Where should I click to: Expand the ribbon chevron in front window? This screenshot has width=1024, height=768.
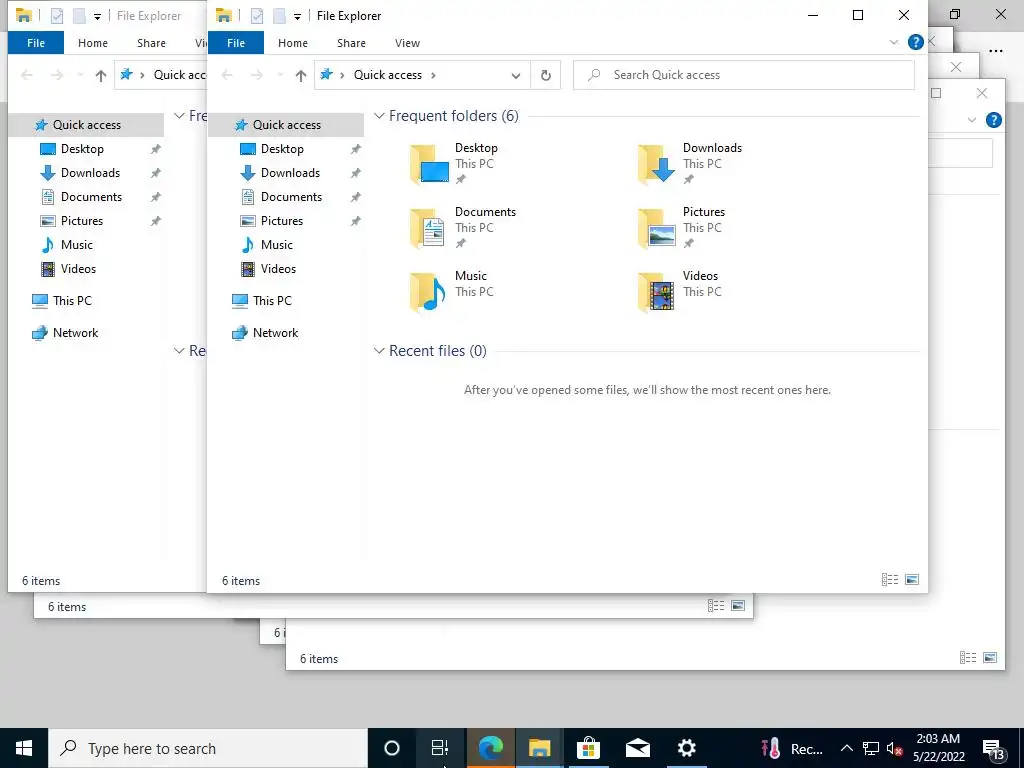[x=894, y=42]
